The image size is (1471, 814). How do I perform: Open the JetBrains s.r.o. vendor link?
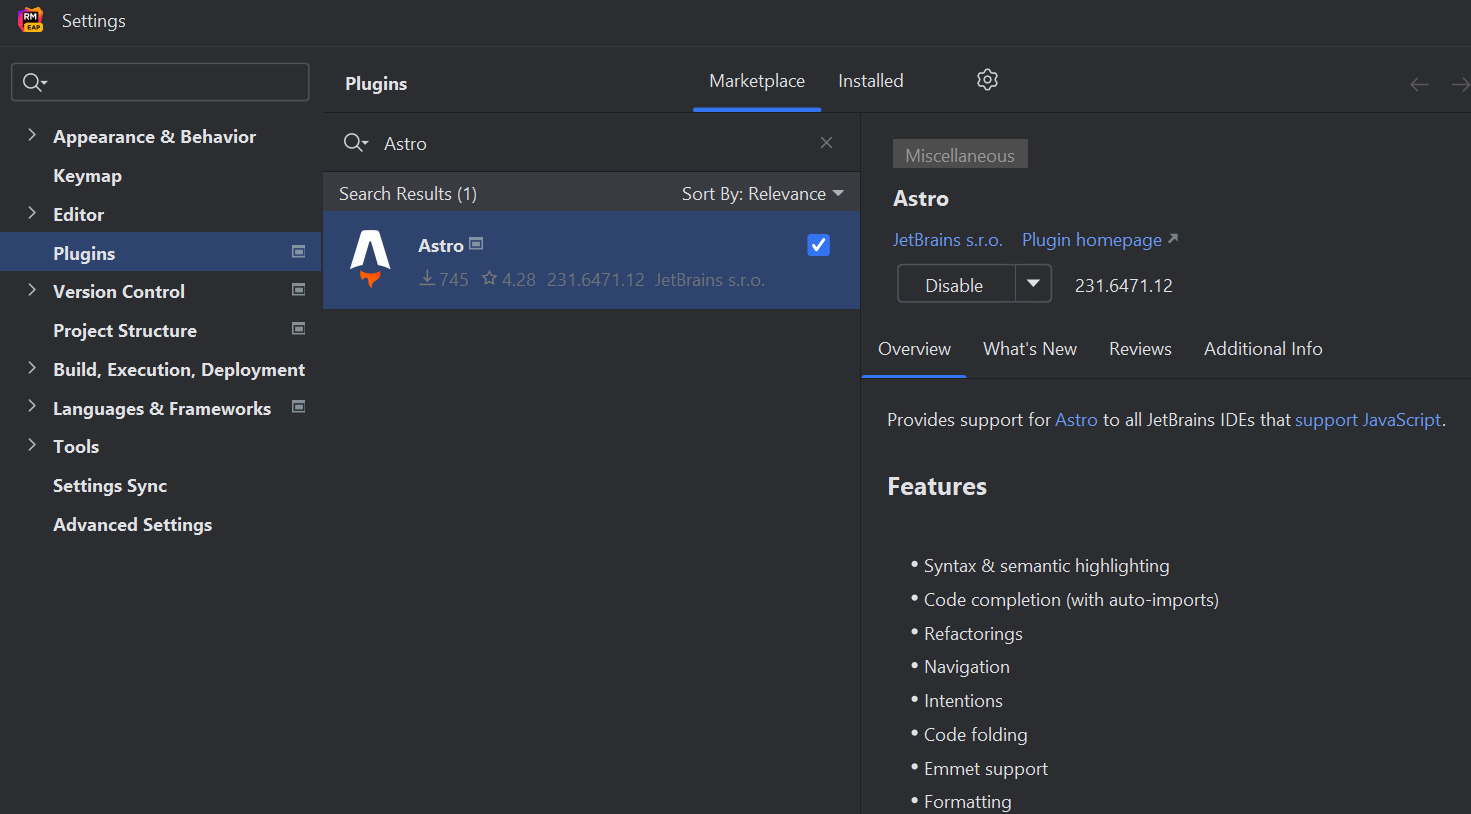tap(948, 240)
